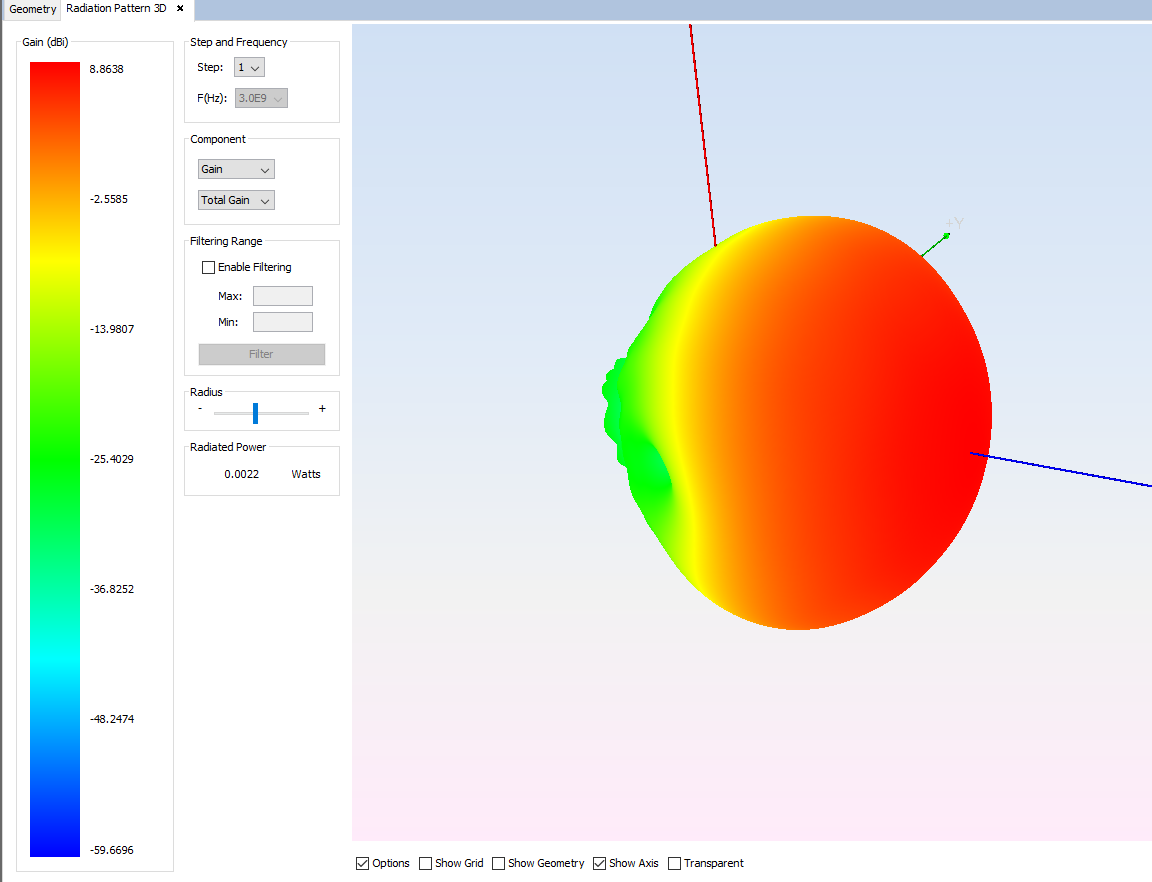1152x882 pixels.
Task: Enable Transparent rendering mode
Action: (x=675, y=863)
